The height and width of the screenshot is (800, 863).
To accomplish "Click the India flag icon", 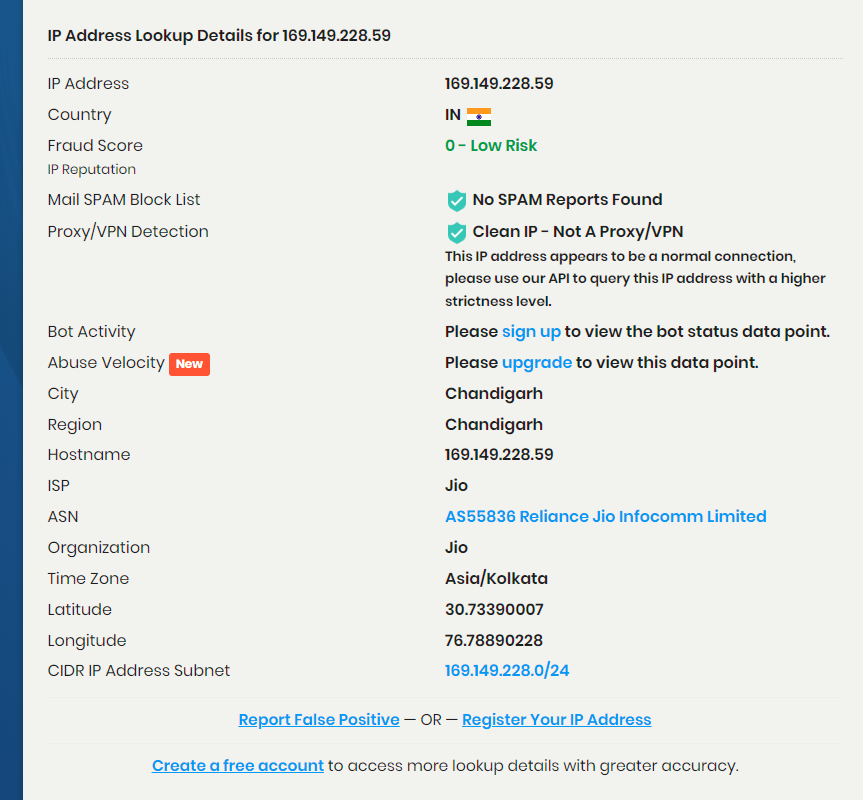I will 478,116.
